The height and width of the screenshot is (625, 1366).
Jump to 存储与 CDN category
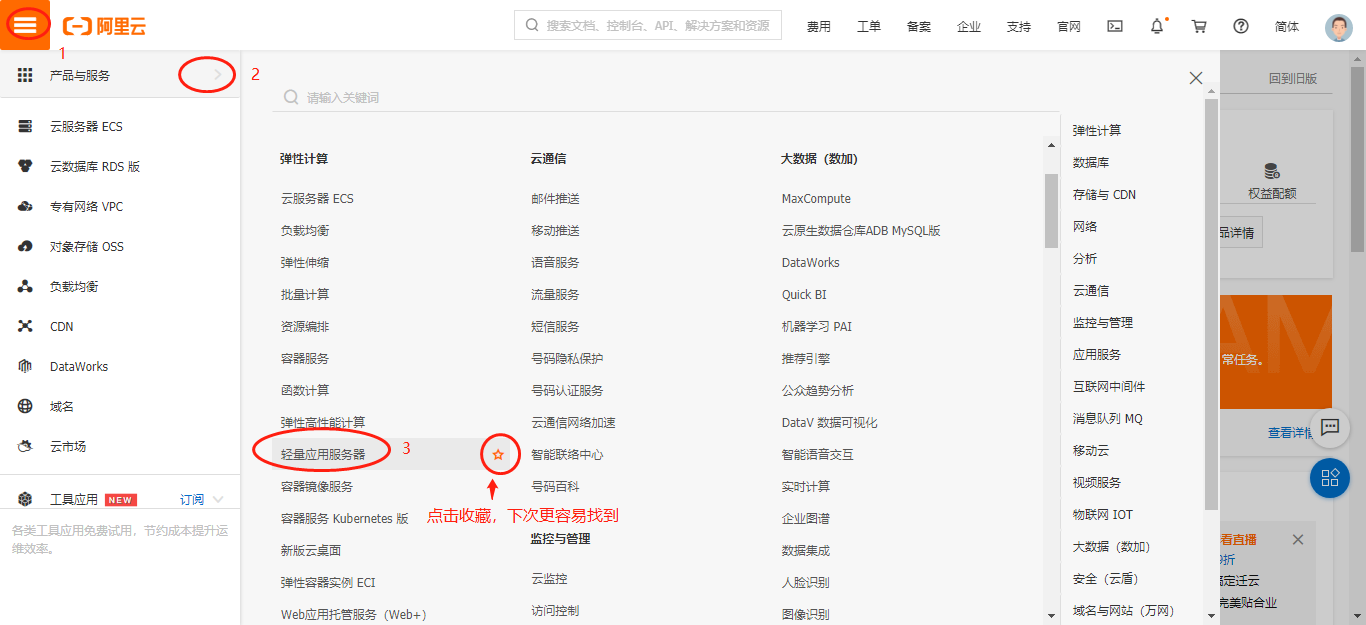[x=1105, y=195]
